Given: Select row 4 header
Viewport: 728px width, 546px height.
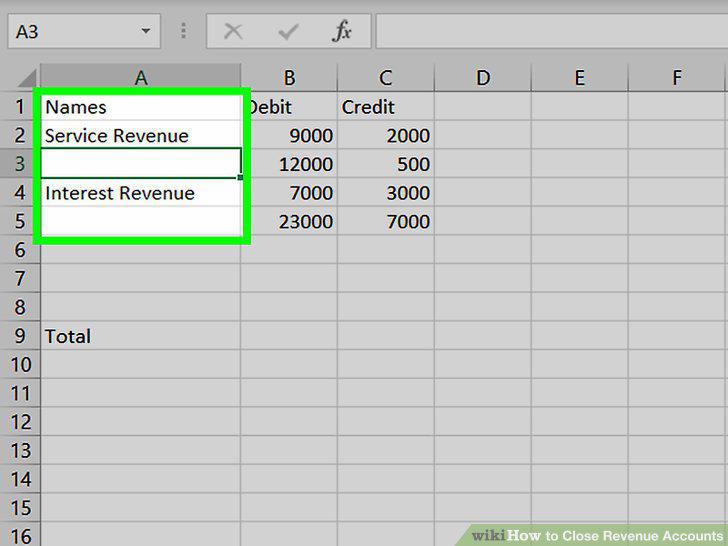Looking at the screenshot, I should coord(20,192).
